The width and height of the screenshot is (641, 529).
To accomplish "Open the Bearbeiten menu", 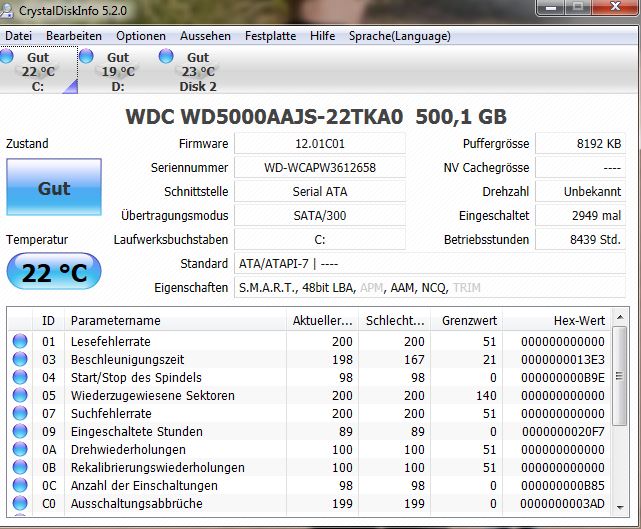I will click(74, 36).
